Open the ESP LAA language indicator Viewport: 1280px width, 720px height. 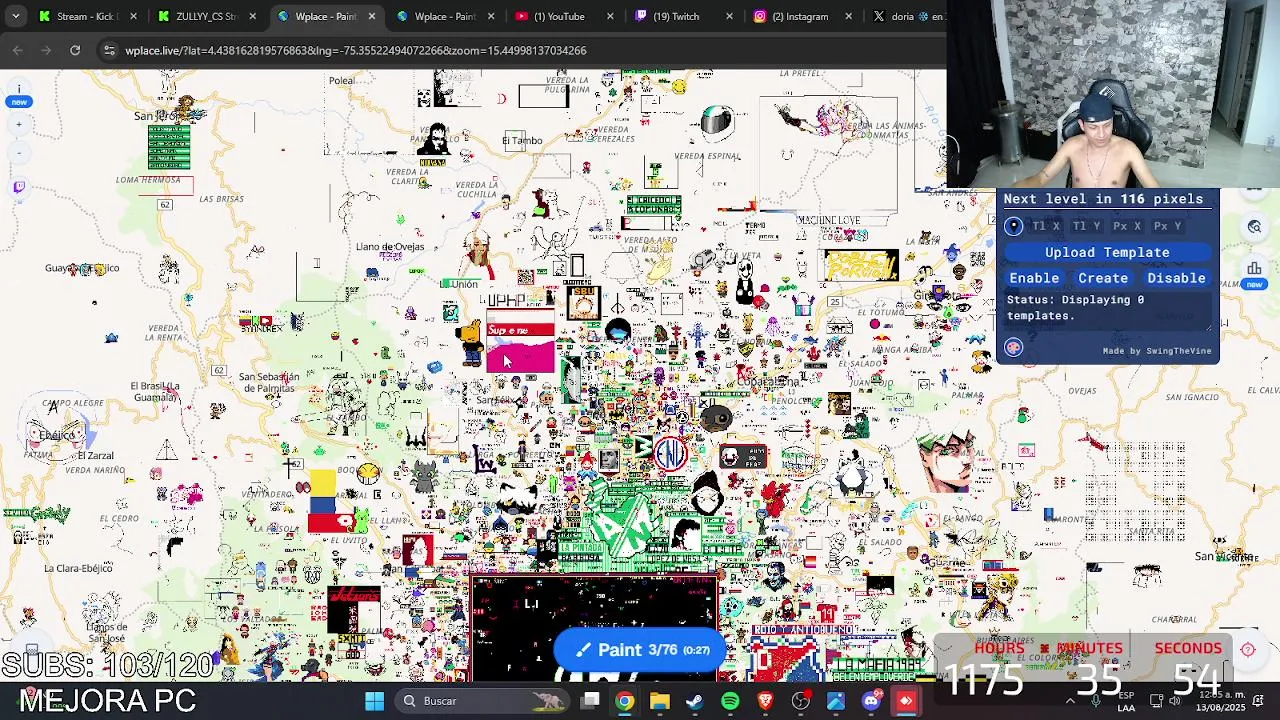click(x=1126, y=701)
